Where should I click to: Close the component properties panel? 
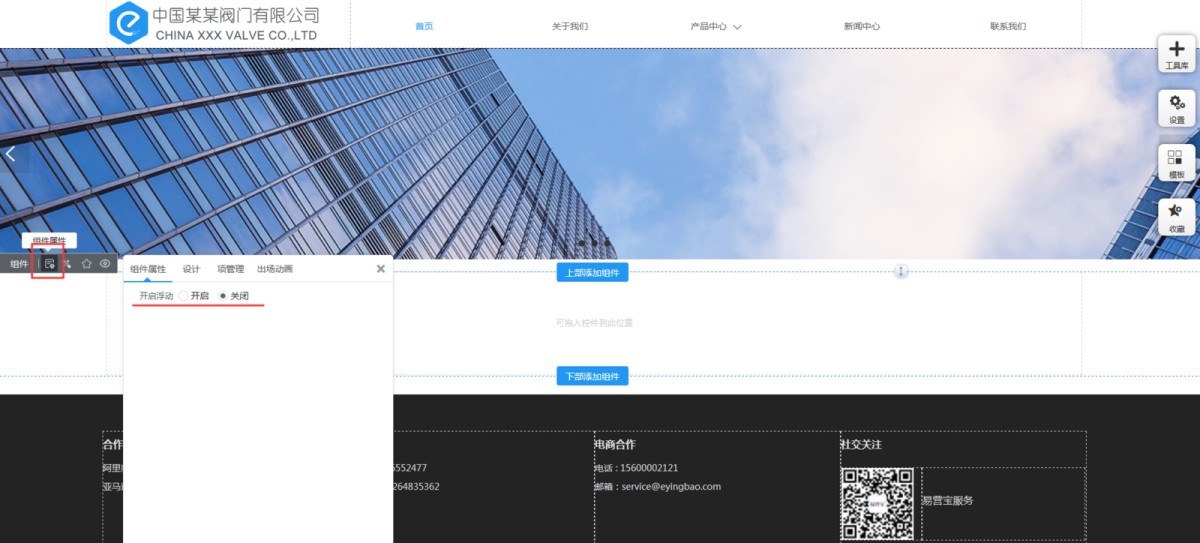tap(380, 269)
